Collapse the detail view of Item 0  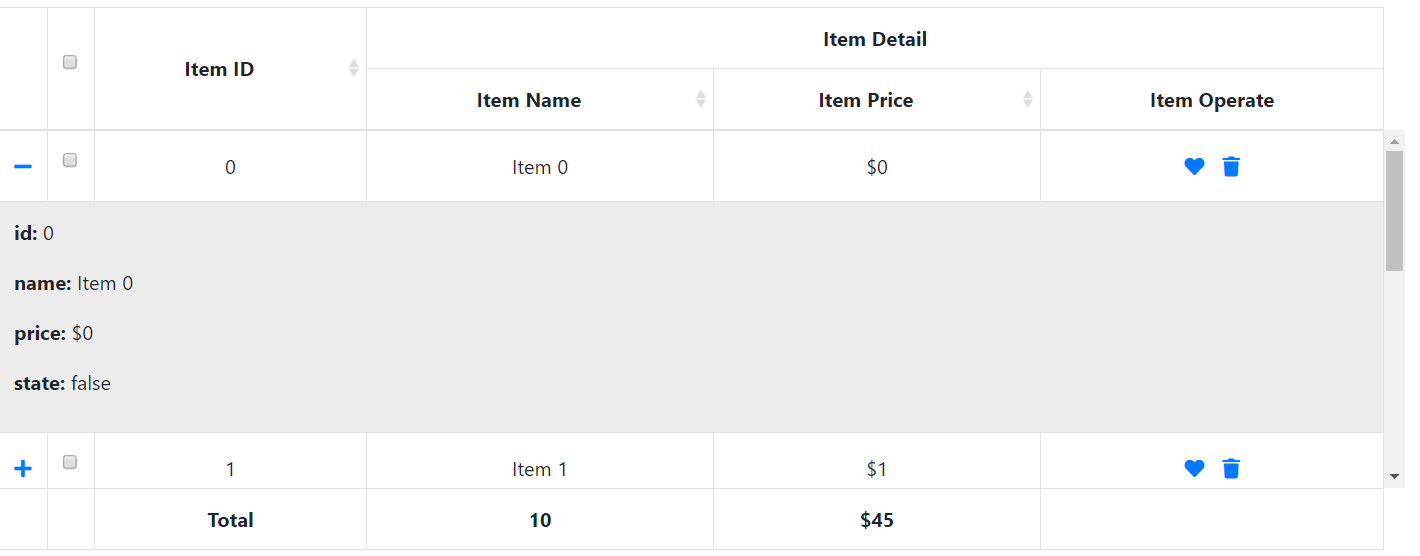(x=23, y=166)
